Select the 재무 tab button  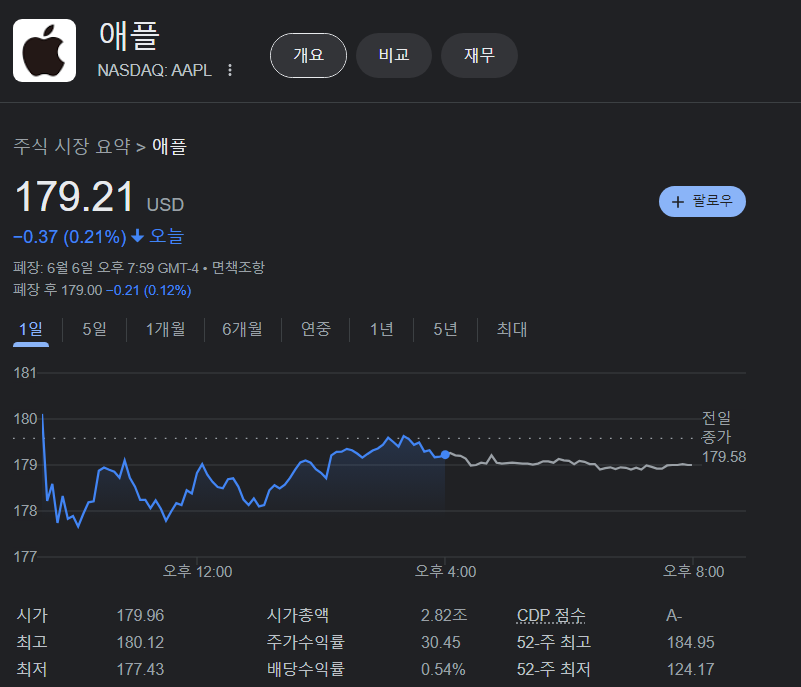[x=479, y=55]
